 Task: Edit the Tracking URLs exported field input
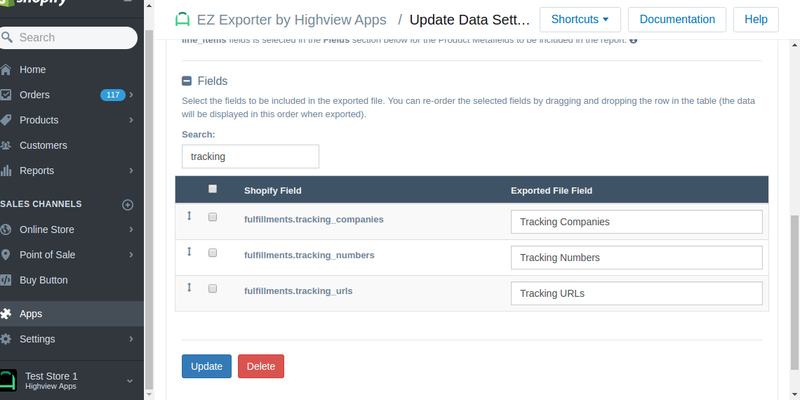637,293
